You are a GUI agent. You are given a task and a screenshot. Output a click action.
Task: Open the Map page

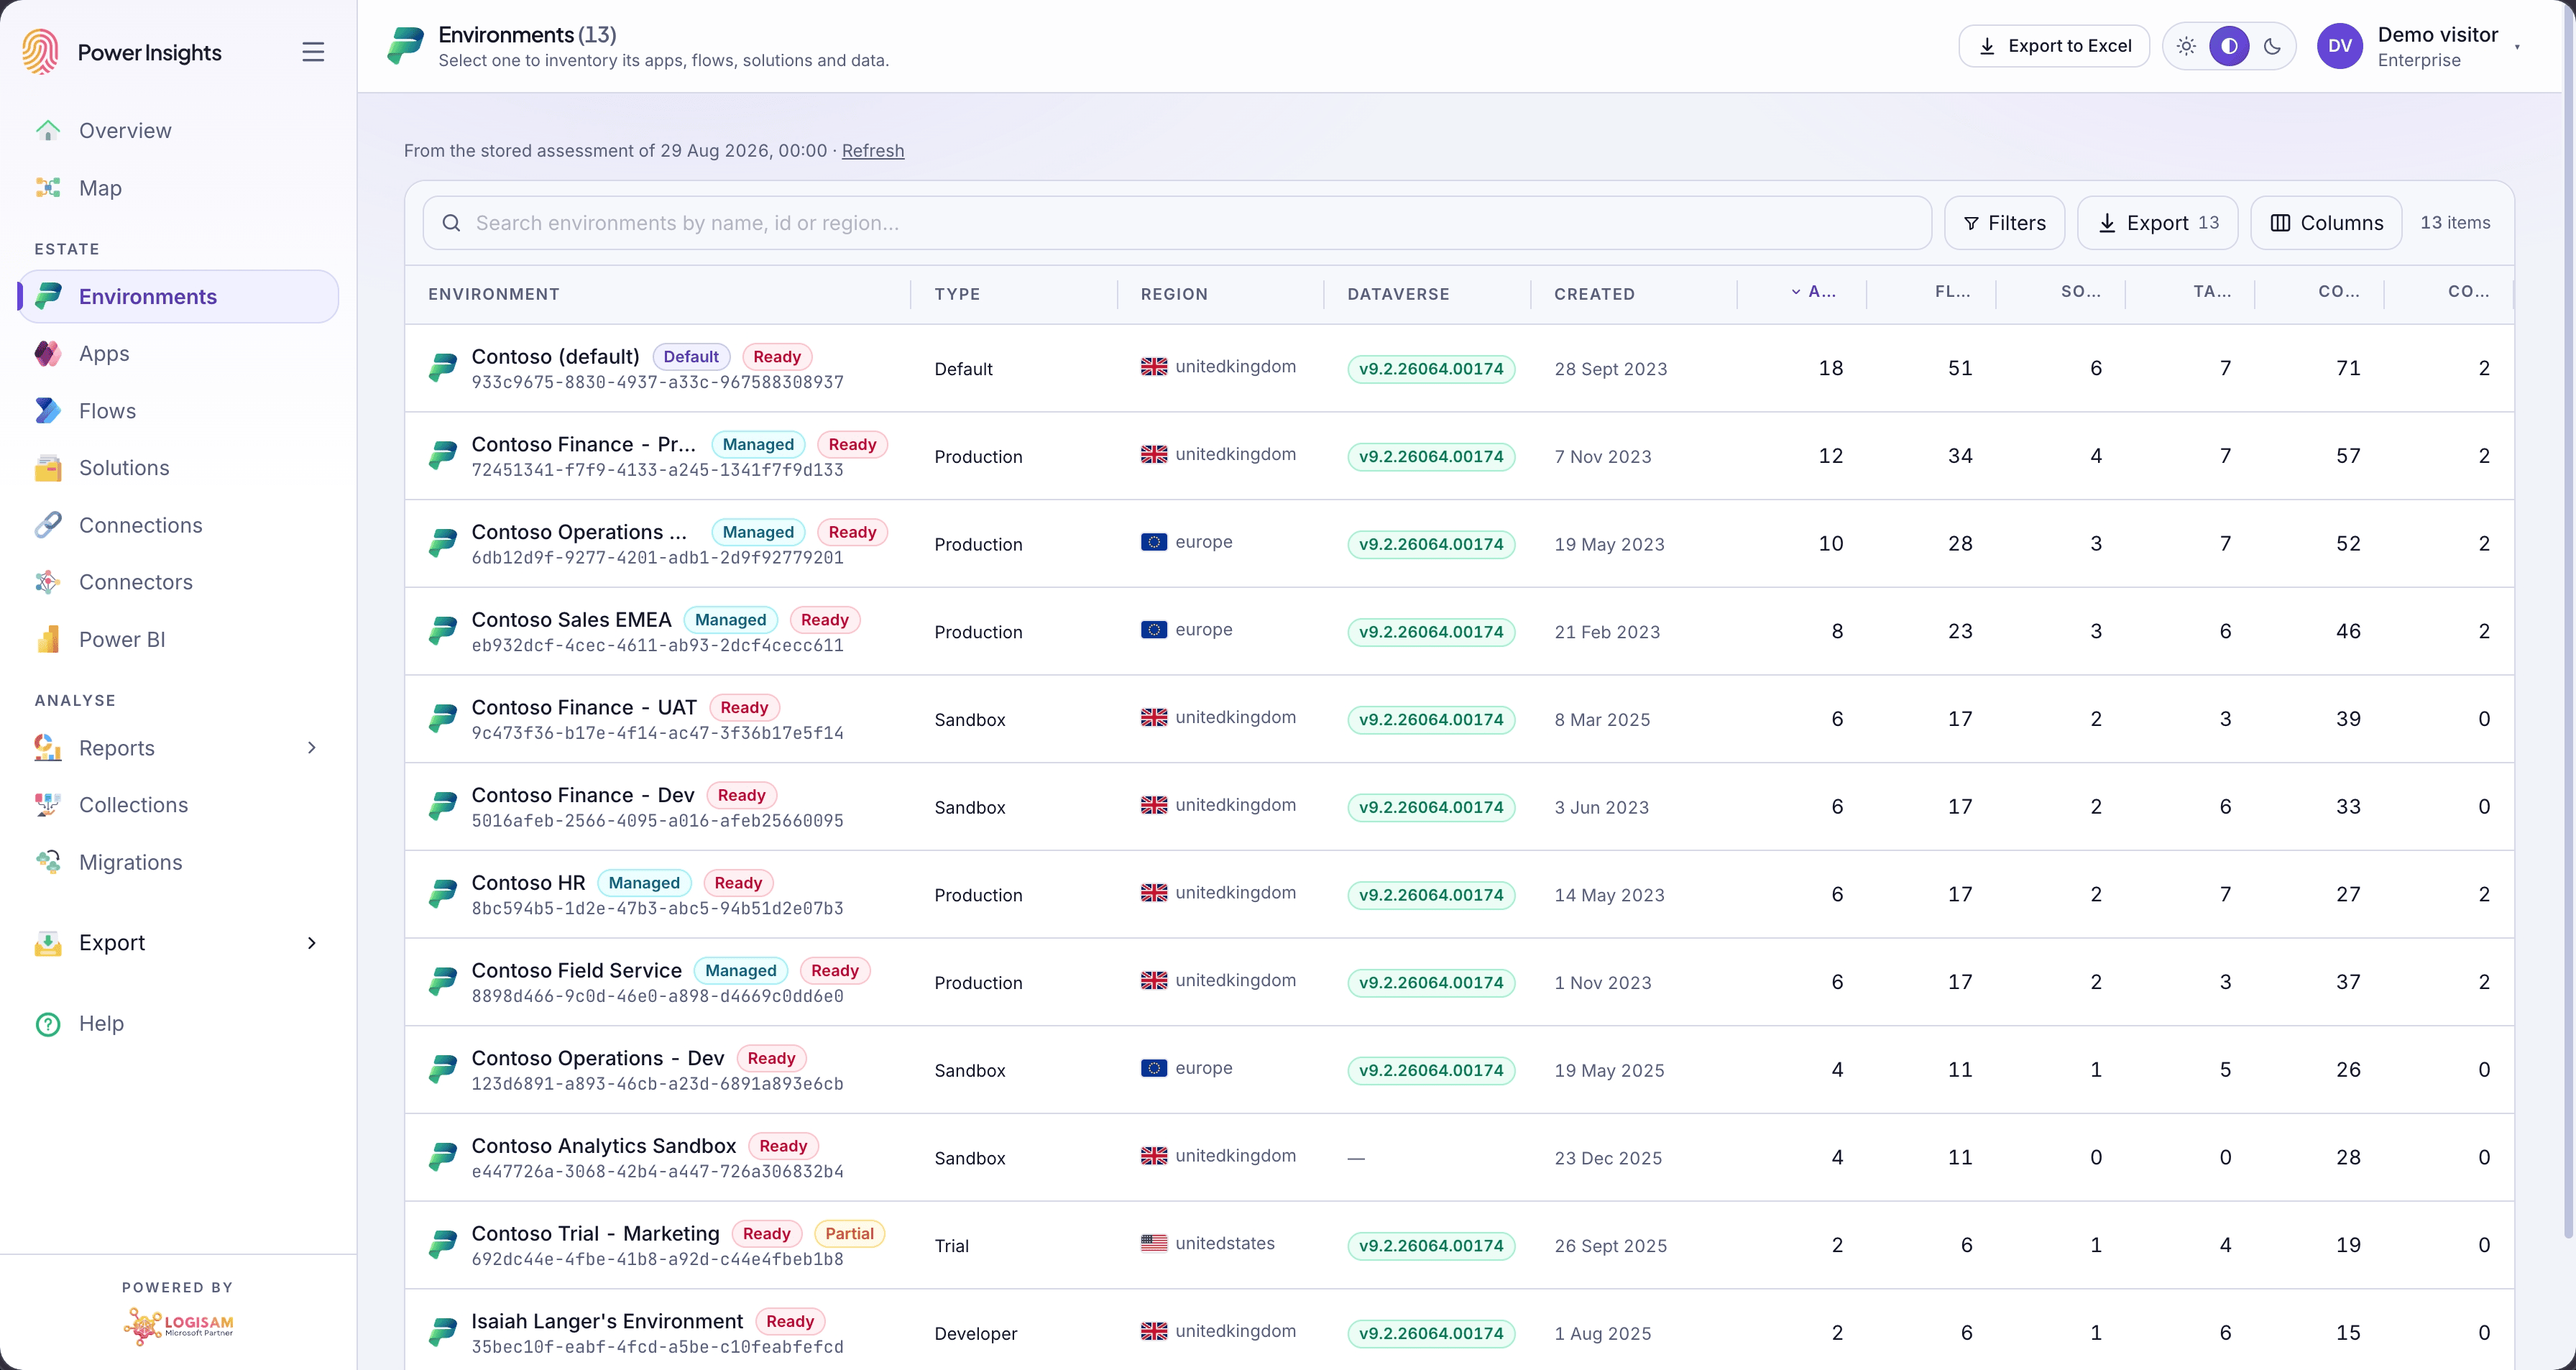coord(178,188)
